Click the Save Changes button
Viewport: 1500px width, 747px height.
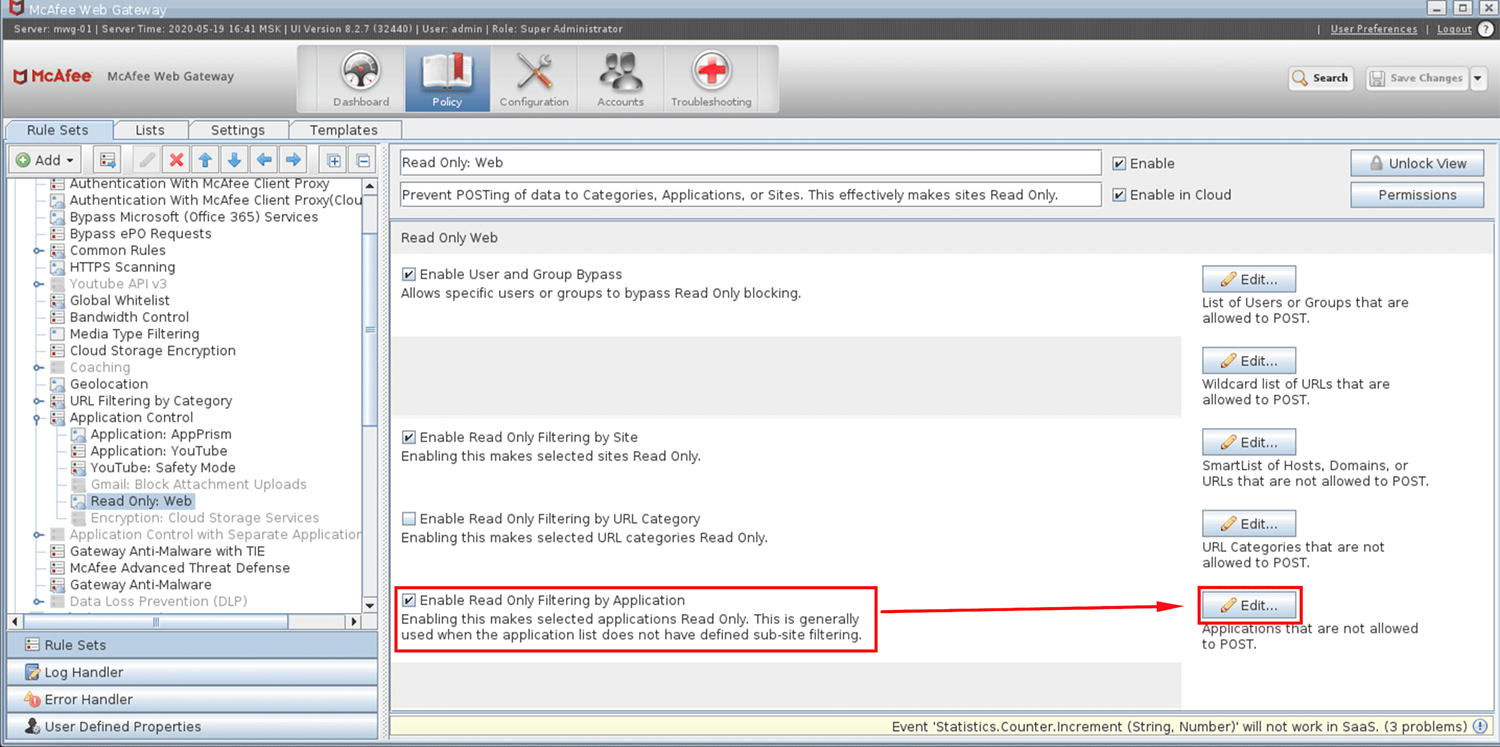click(x=1416, y=78)
